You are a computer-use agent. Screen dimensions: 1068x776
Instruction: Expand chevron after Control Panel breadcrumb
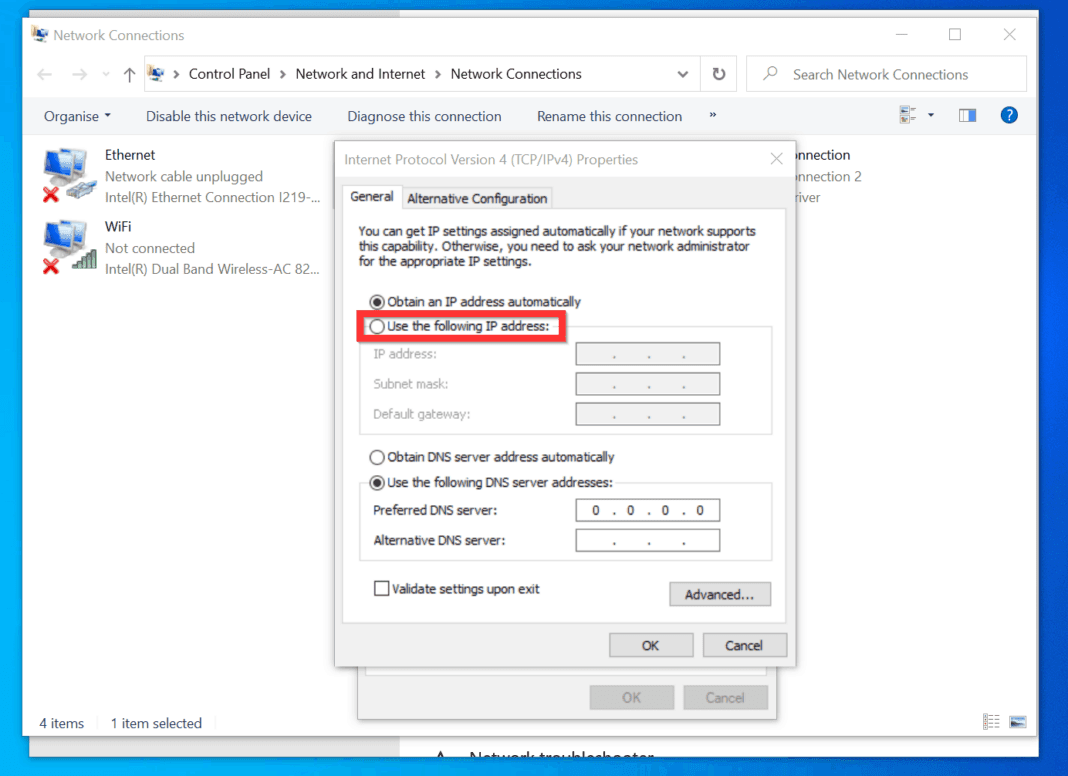click(283, 74)
